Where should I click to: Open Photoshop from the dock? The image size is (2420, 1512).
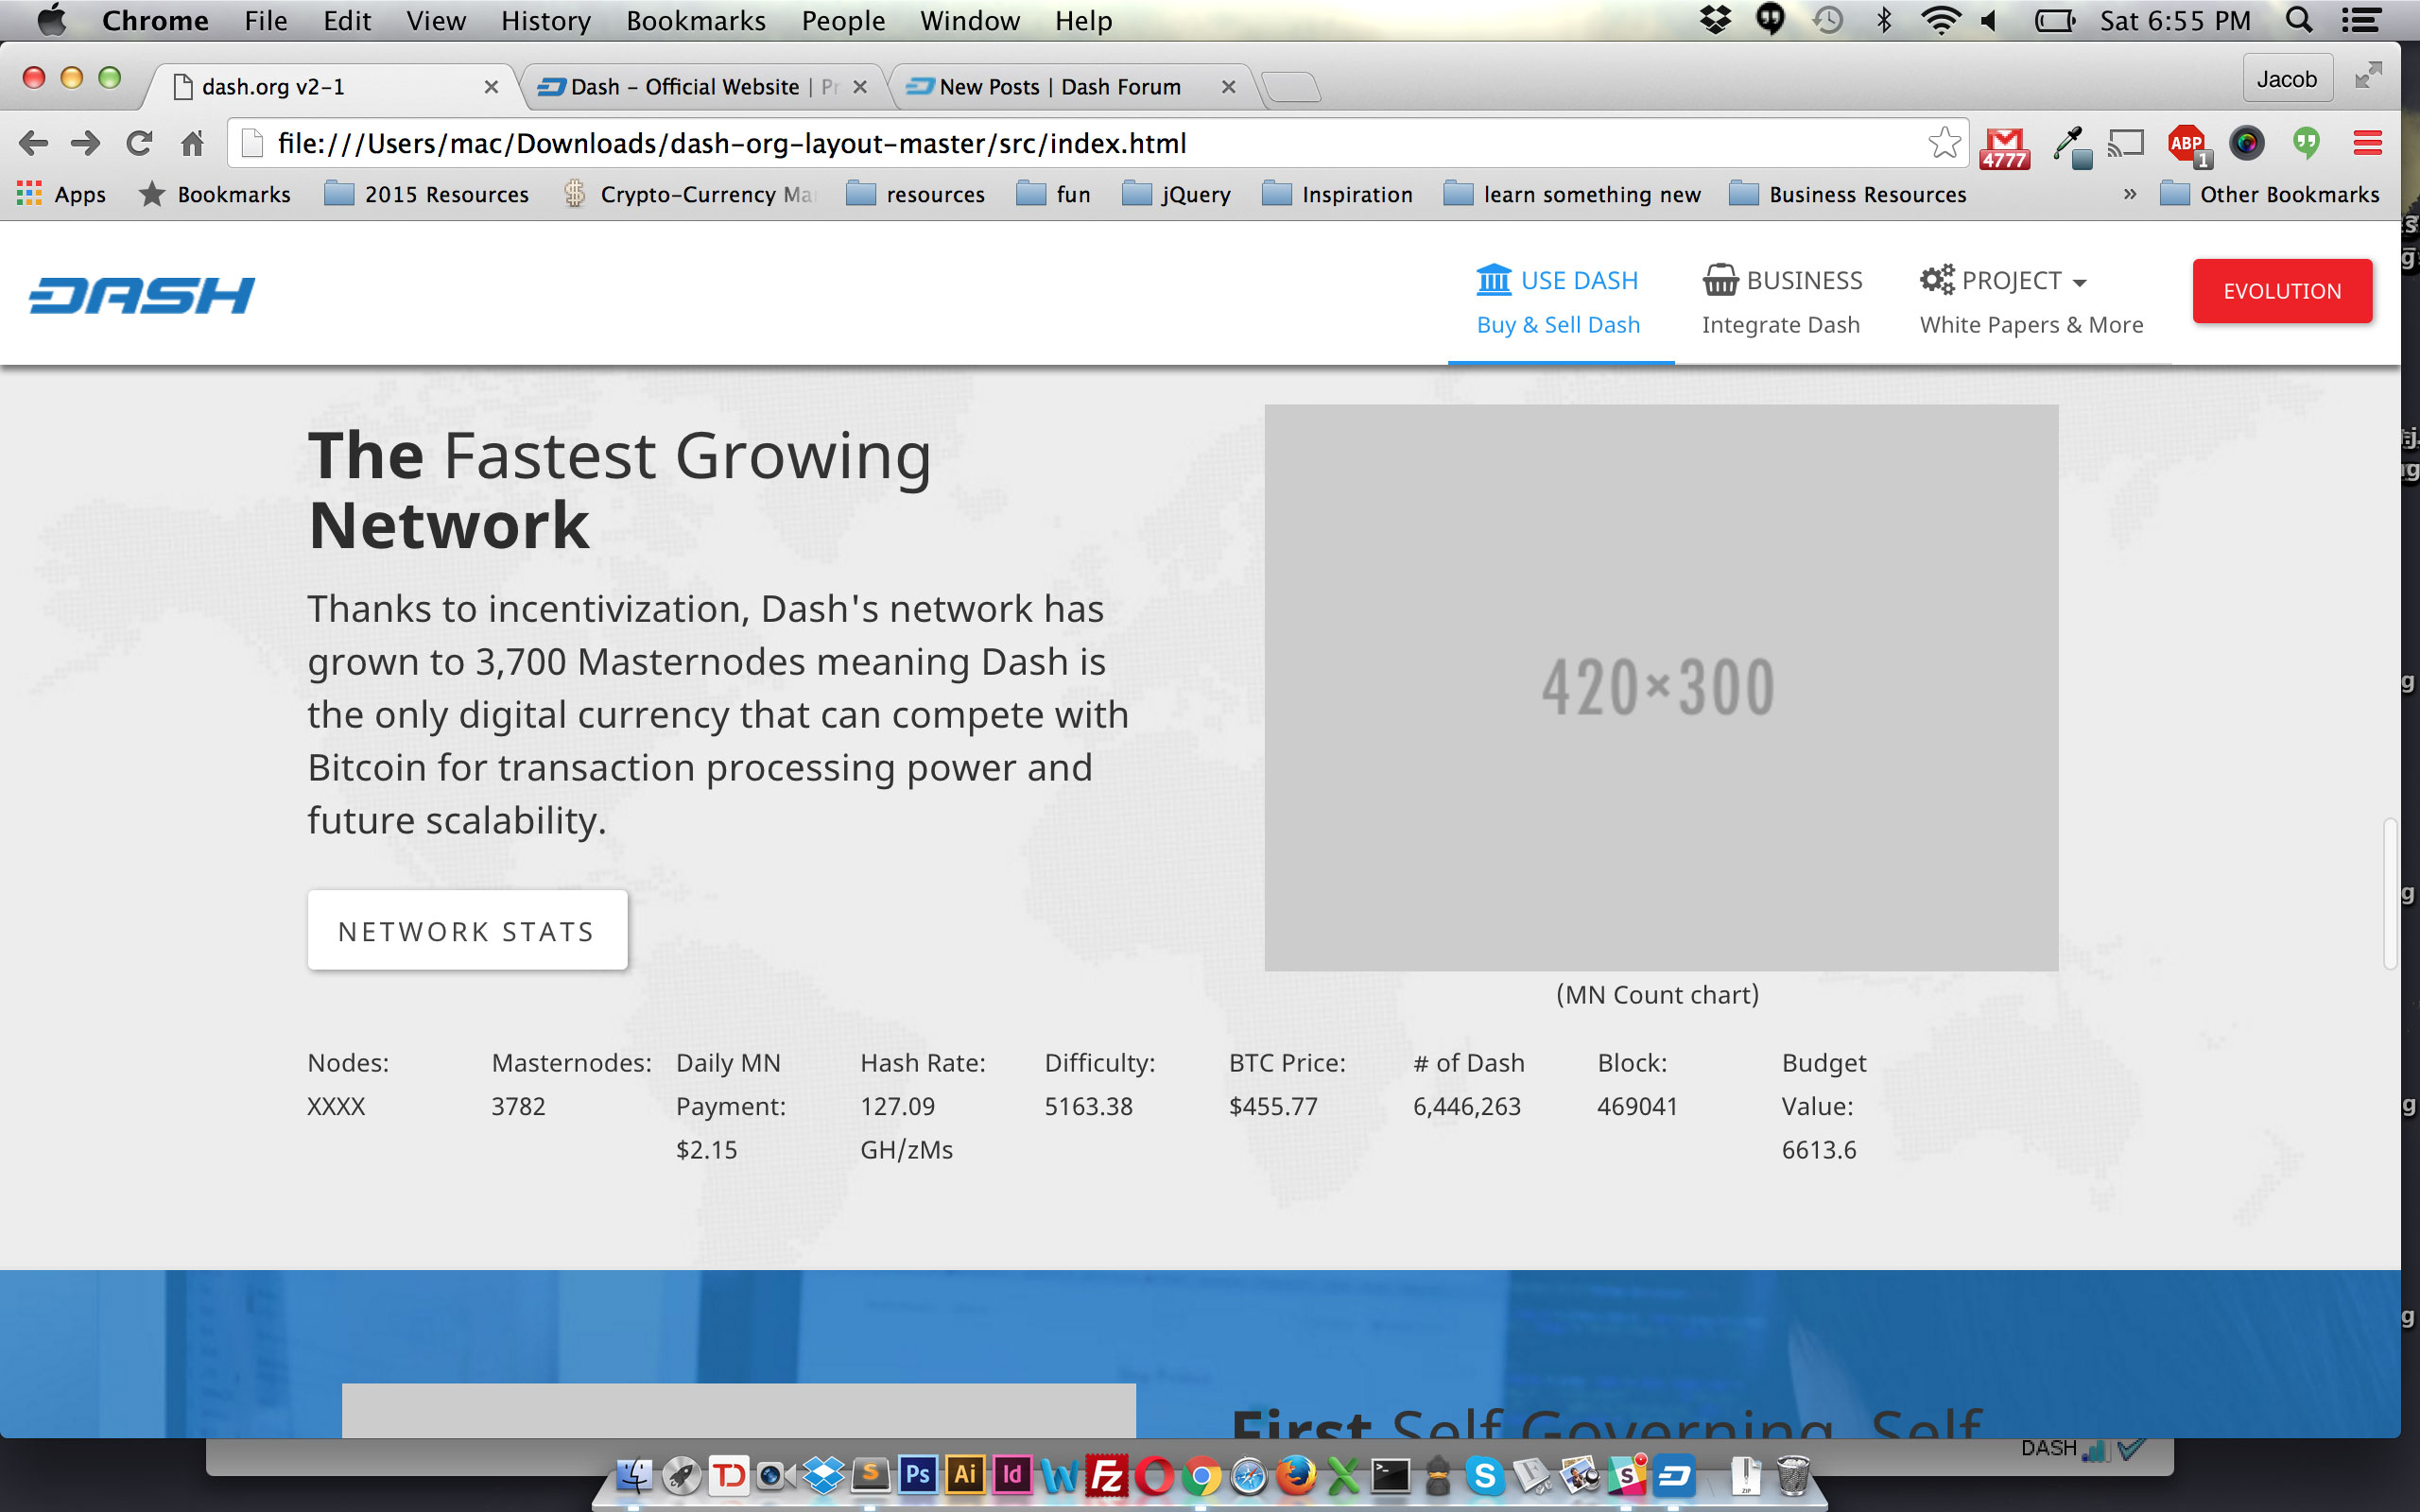[917, 1474]
